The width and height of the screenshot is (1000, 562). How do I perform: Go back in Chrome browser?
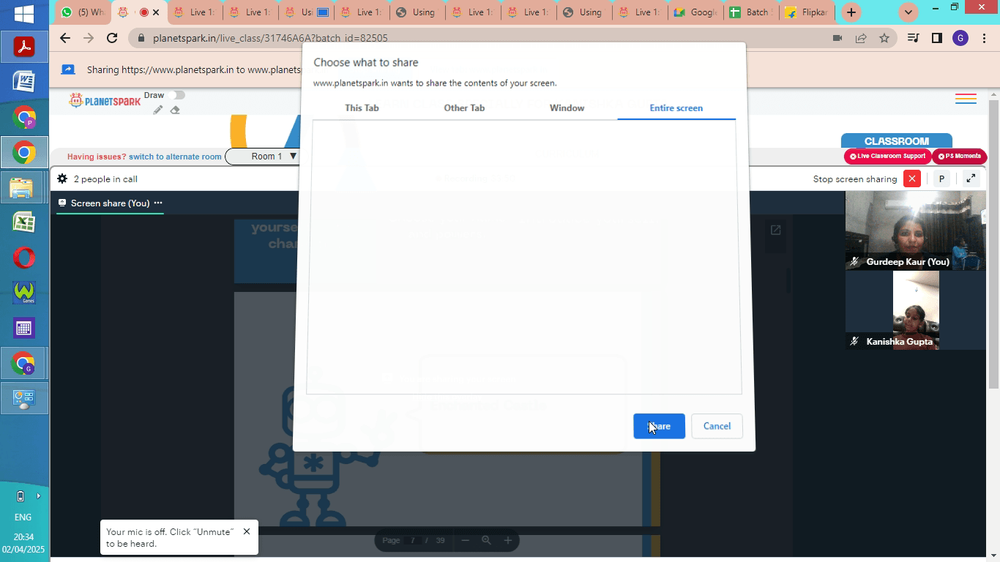65,38
